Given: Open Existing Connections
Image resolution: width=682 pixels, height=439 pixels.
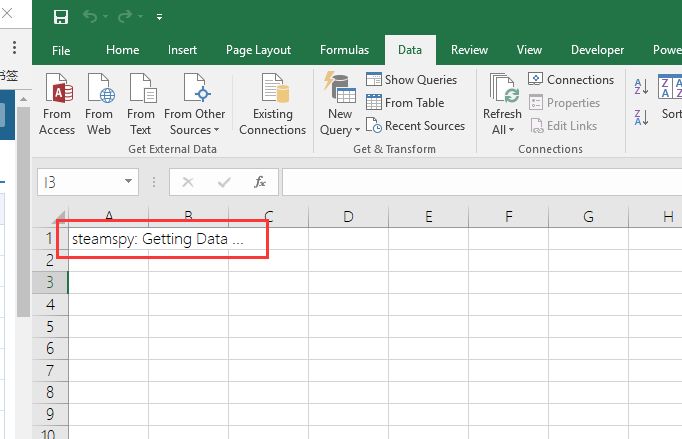Looking at the screenshot, I should 273,104.
